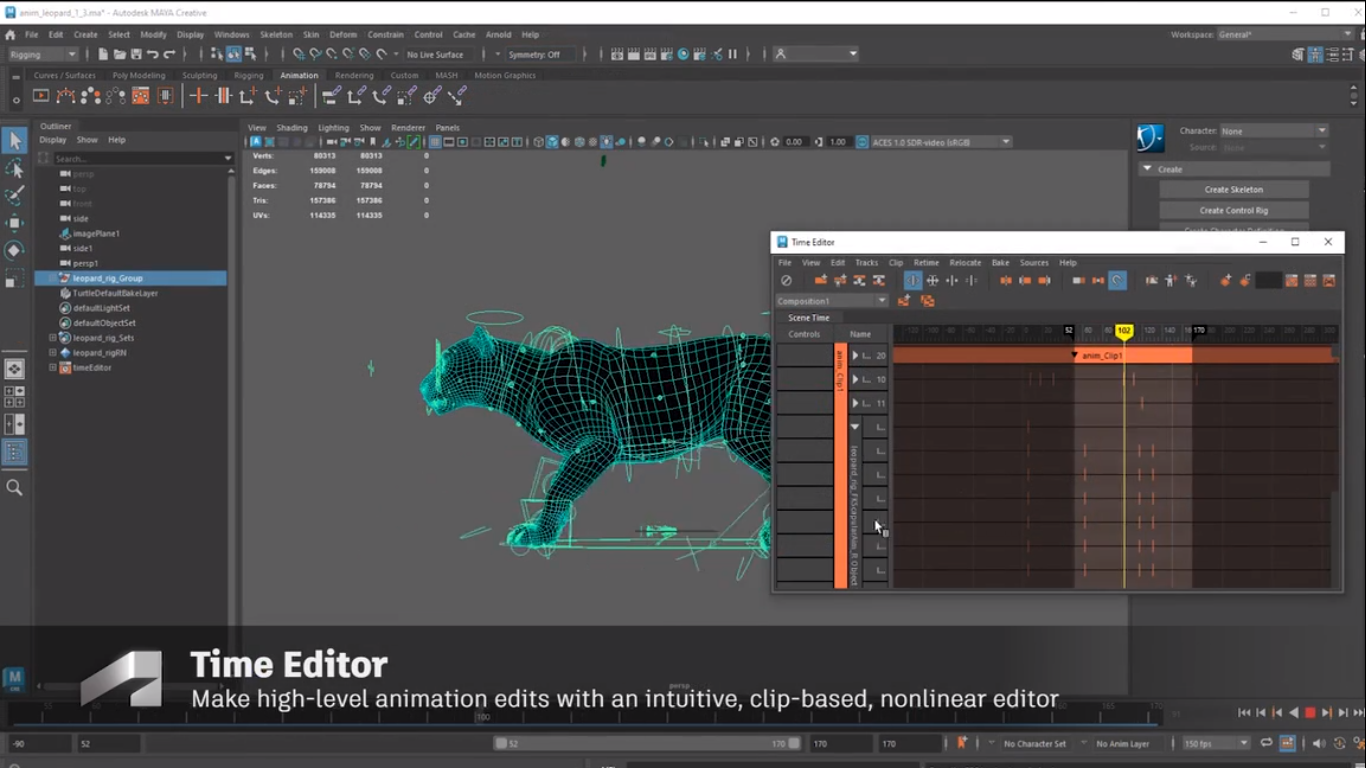Play the animation backwards
Screen dimensions: 1366x768
(x=1294, y=713)
